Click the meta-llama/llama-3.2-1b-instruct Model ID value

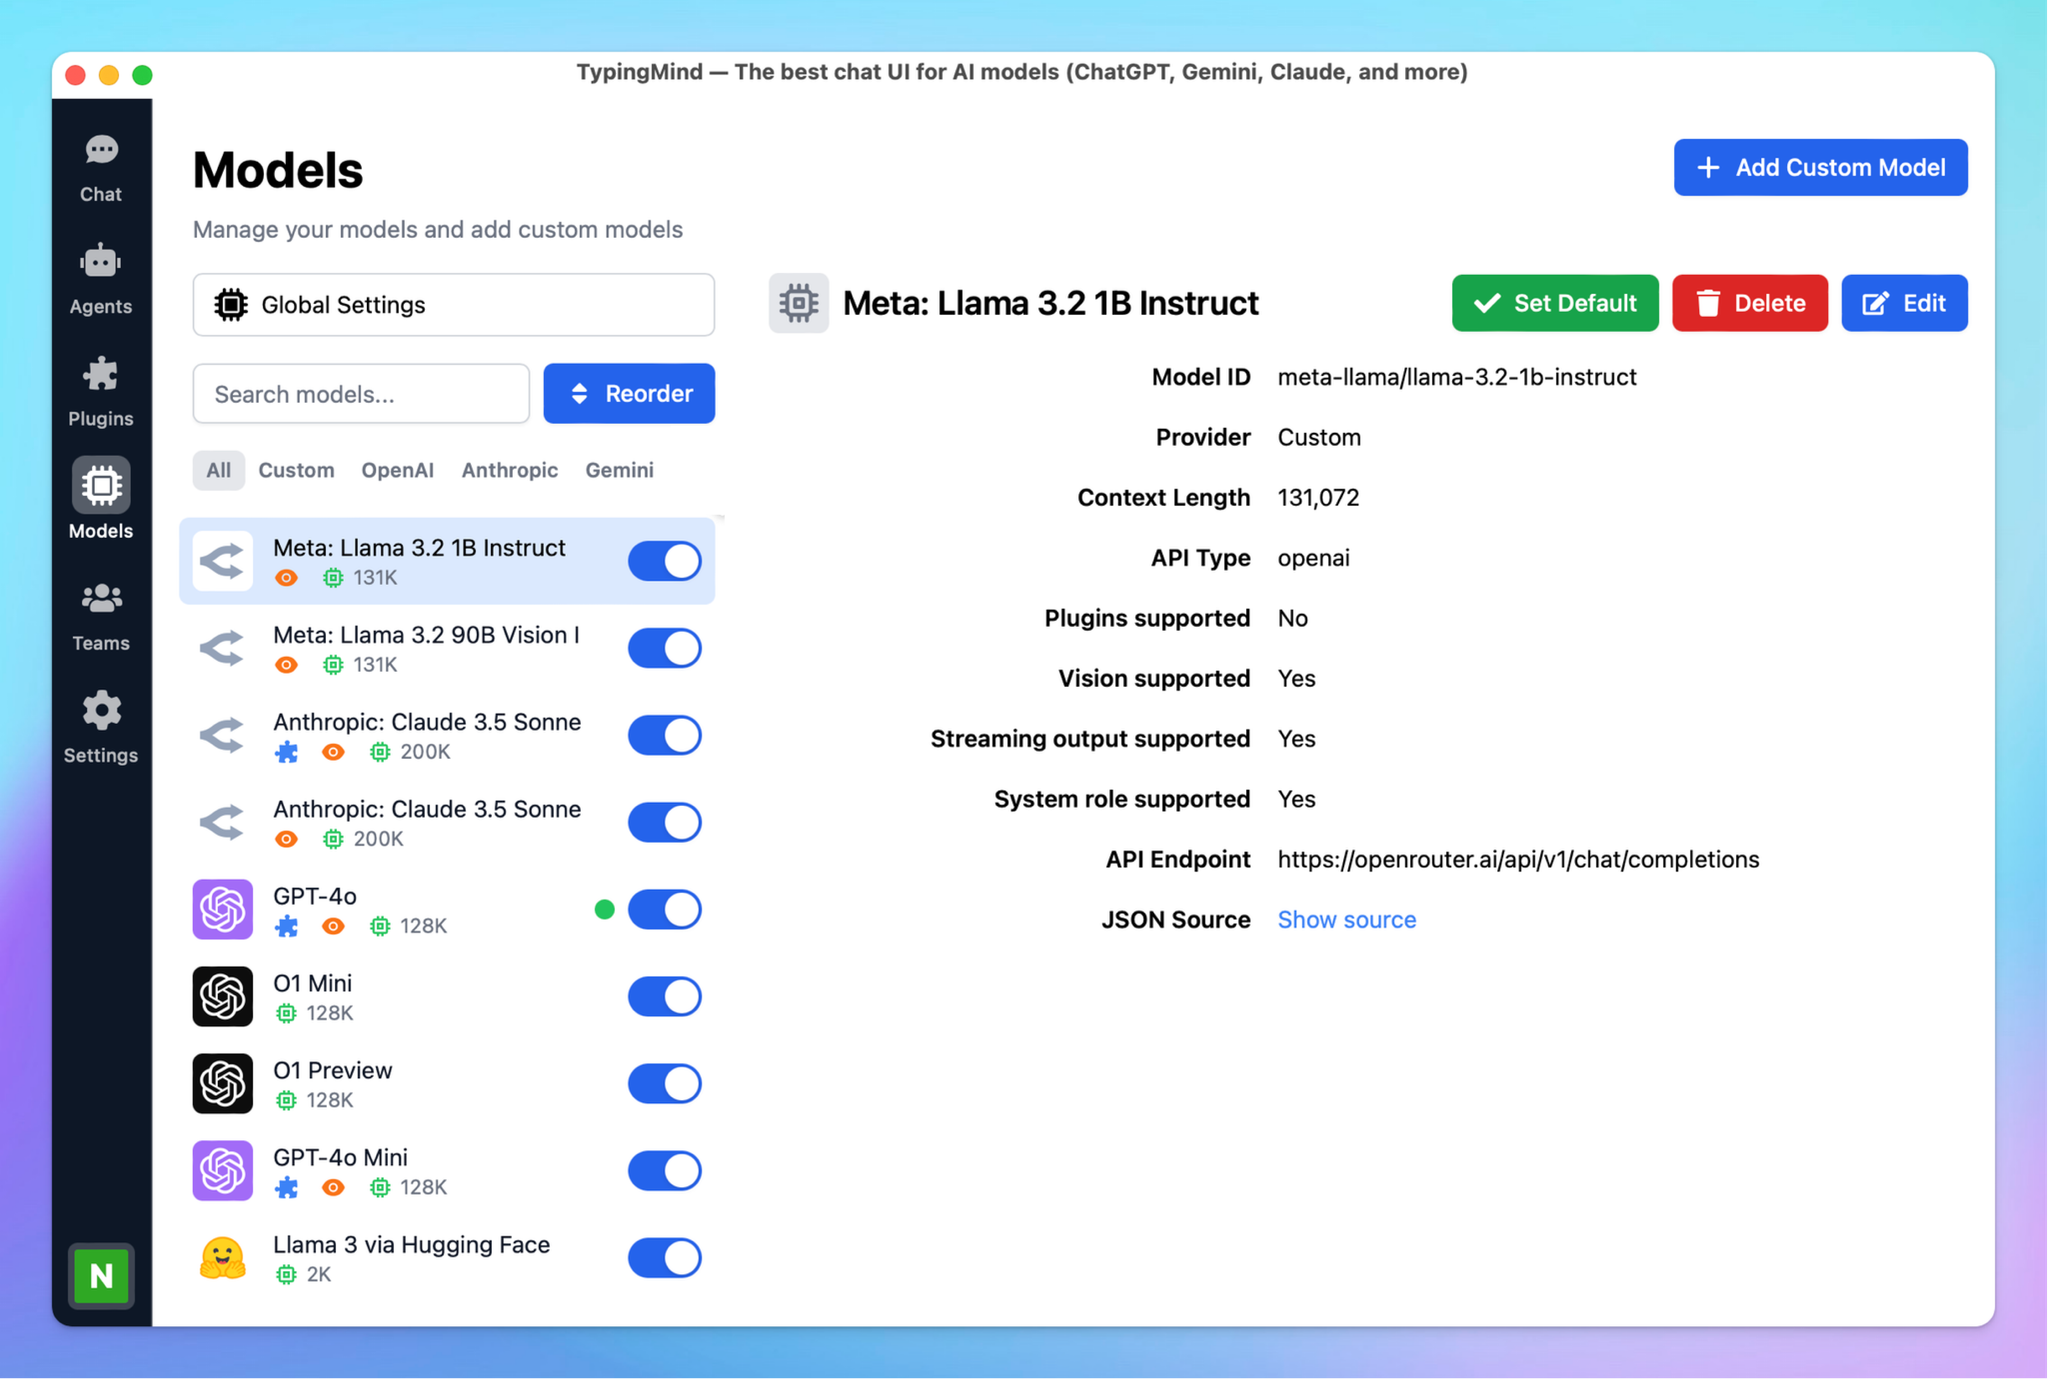1457,377
